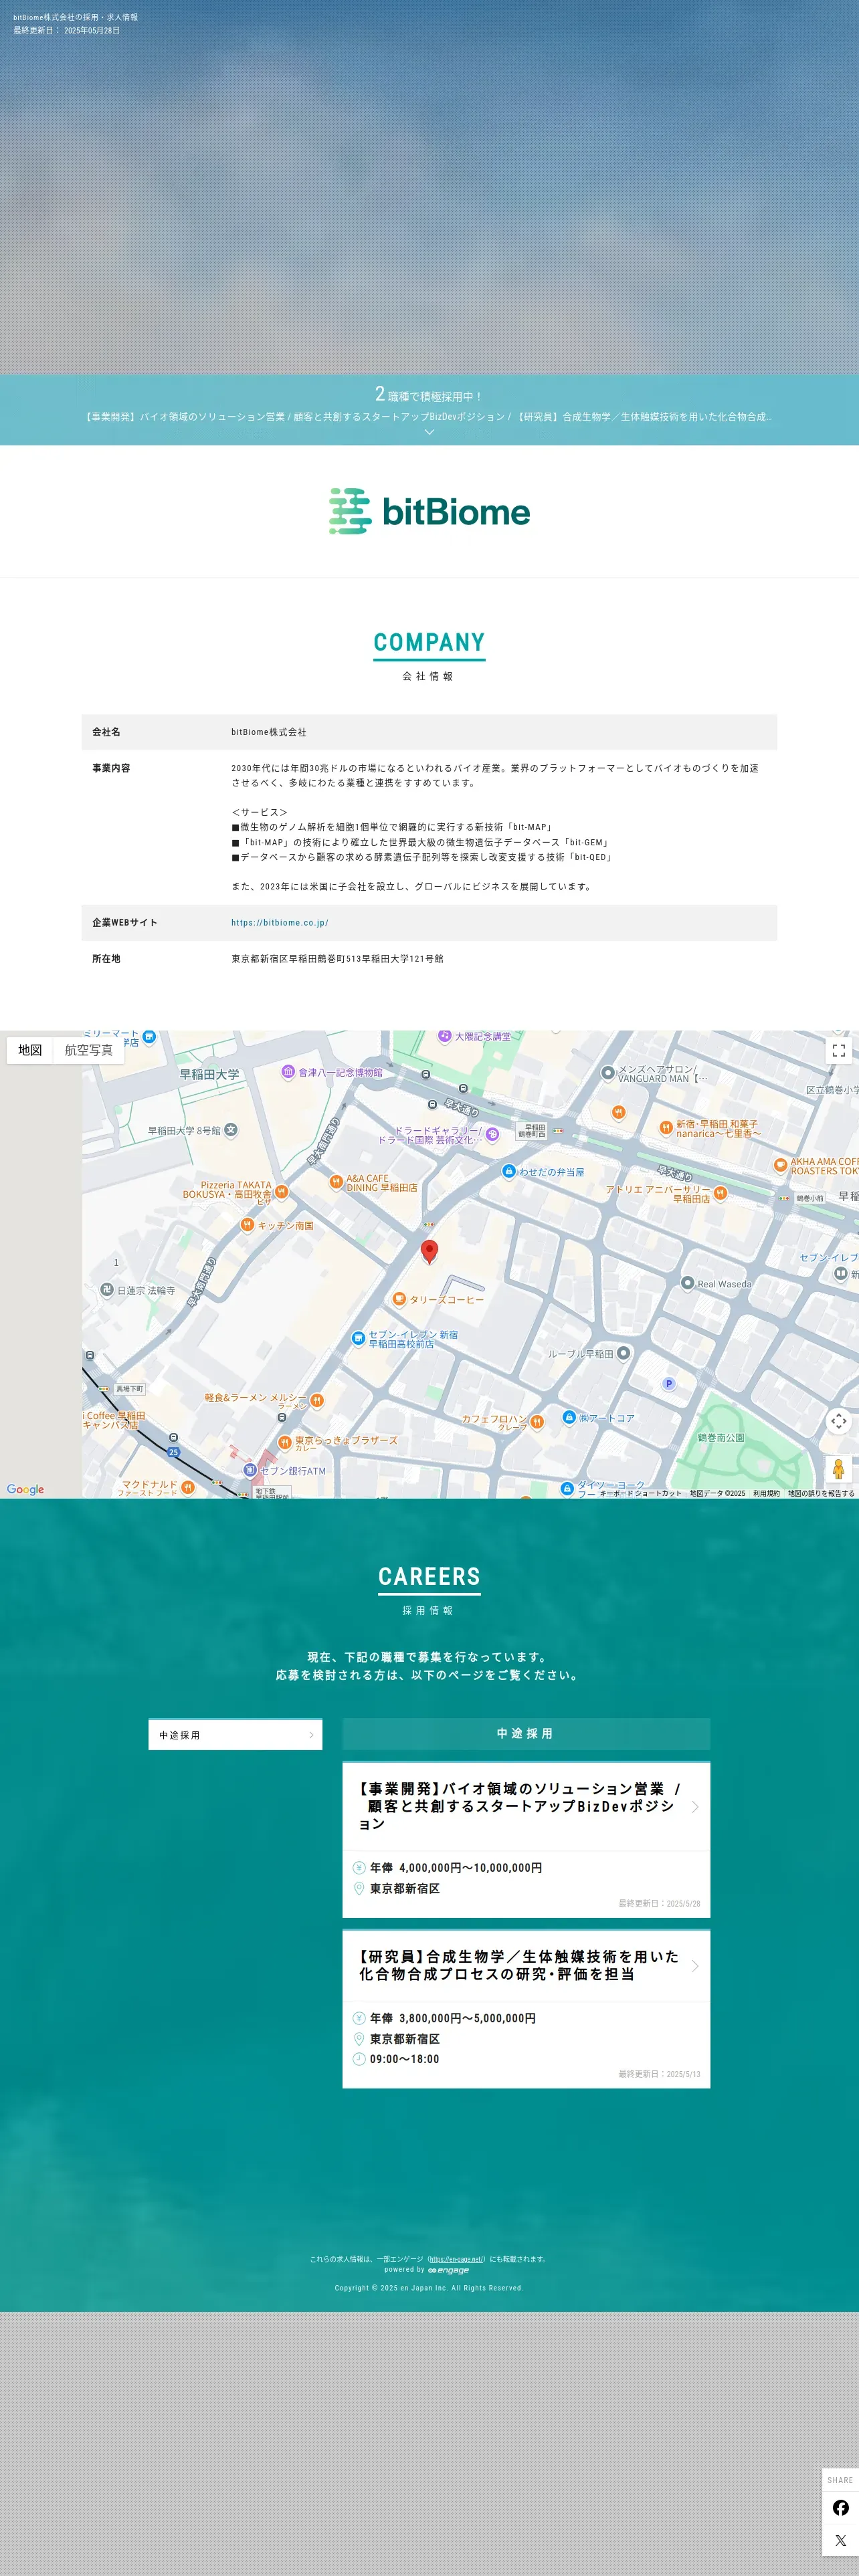Click the Copyright 2025 en Japan footer text
859x2576 pixels.
[429, 2287]
